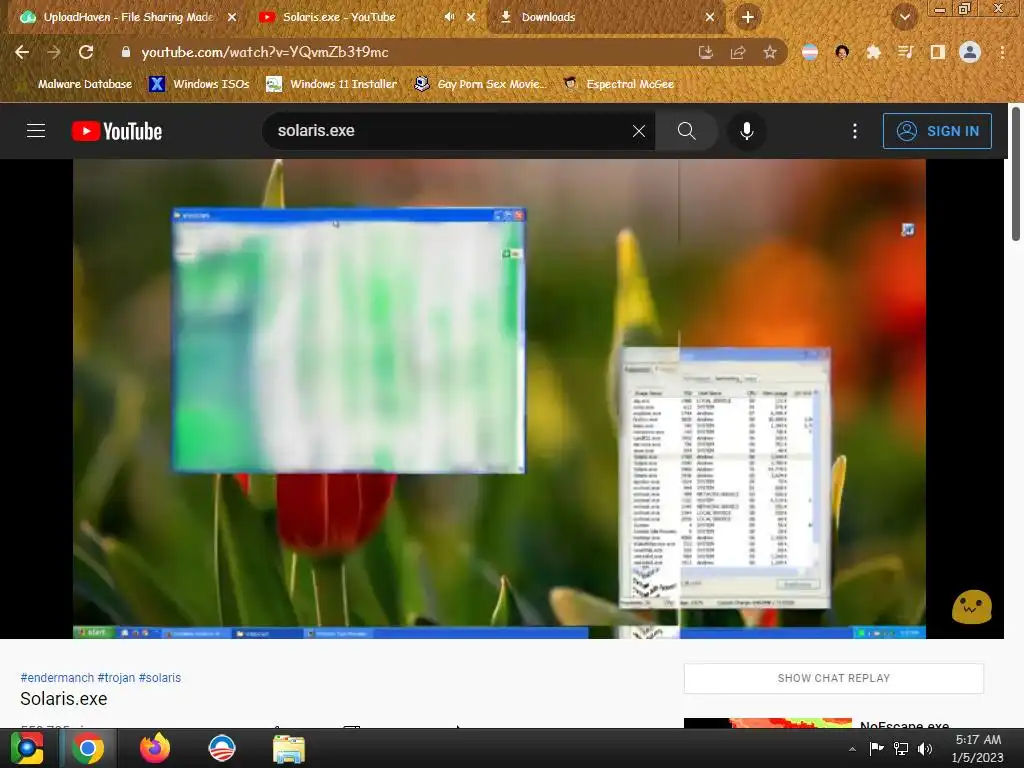Open the #endermanch hashtag

click(x=57, y=678)
